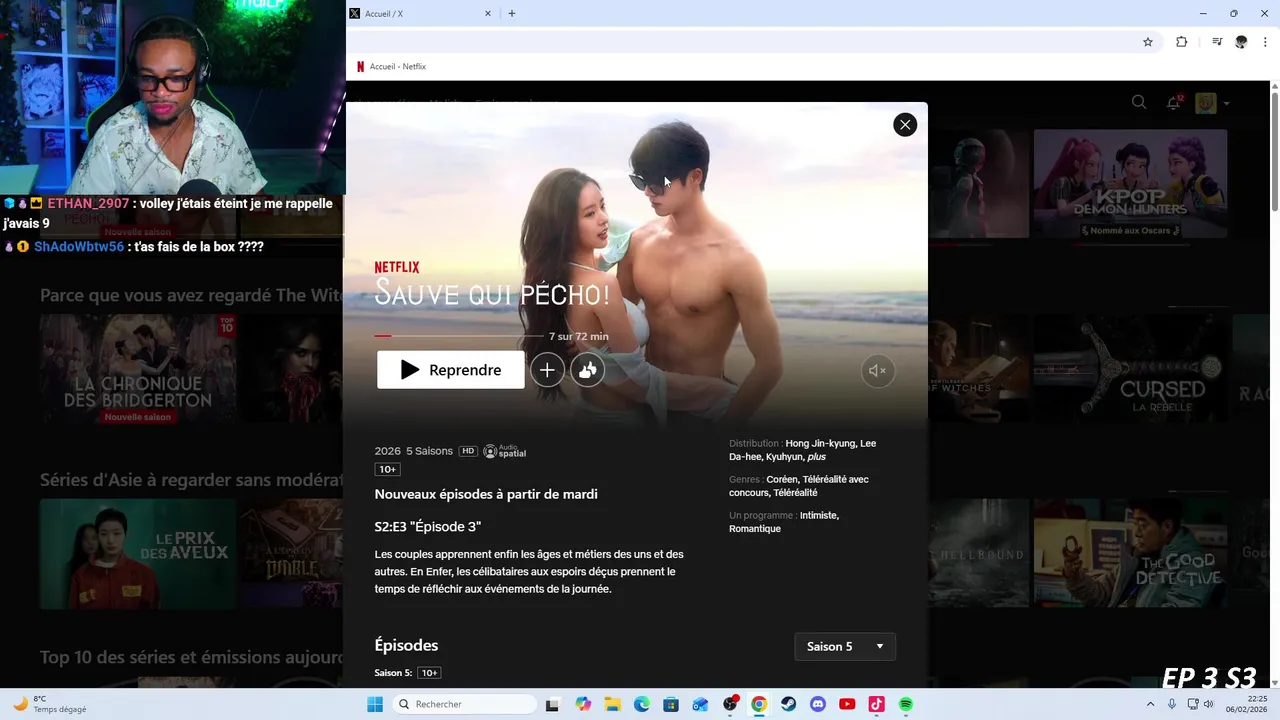Open The Good Detective thumbnail
Viewport: 1280px width, 720px height.
(1130, 553)
